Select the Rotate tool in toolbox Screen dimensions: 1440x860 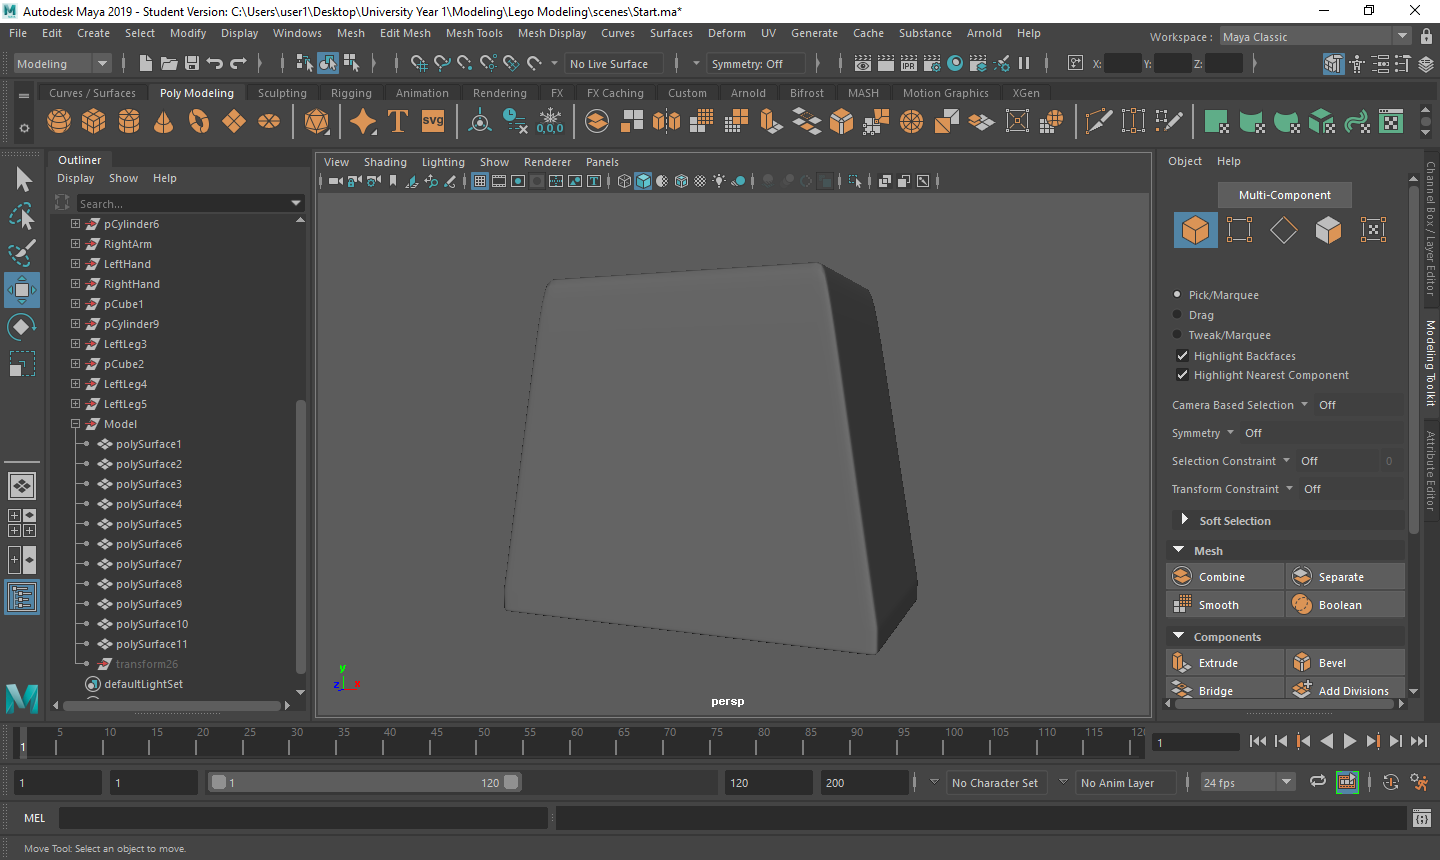coord(21,327)
